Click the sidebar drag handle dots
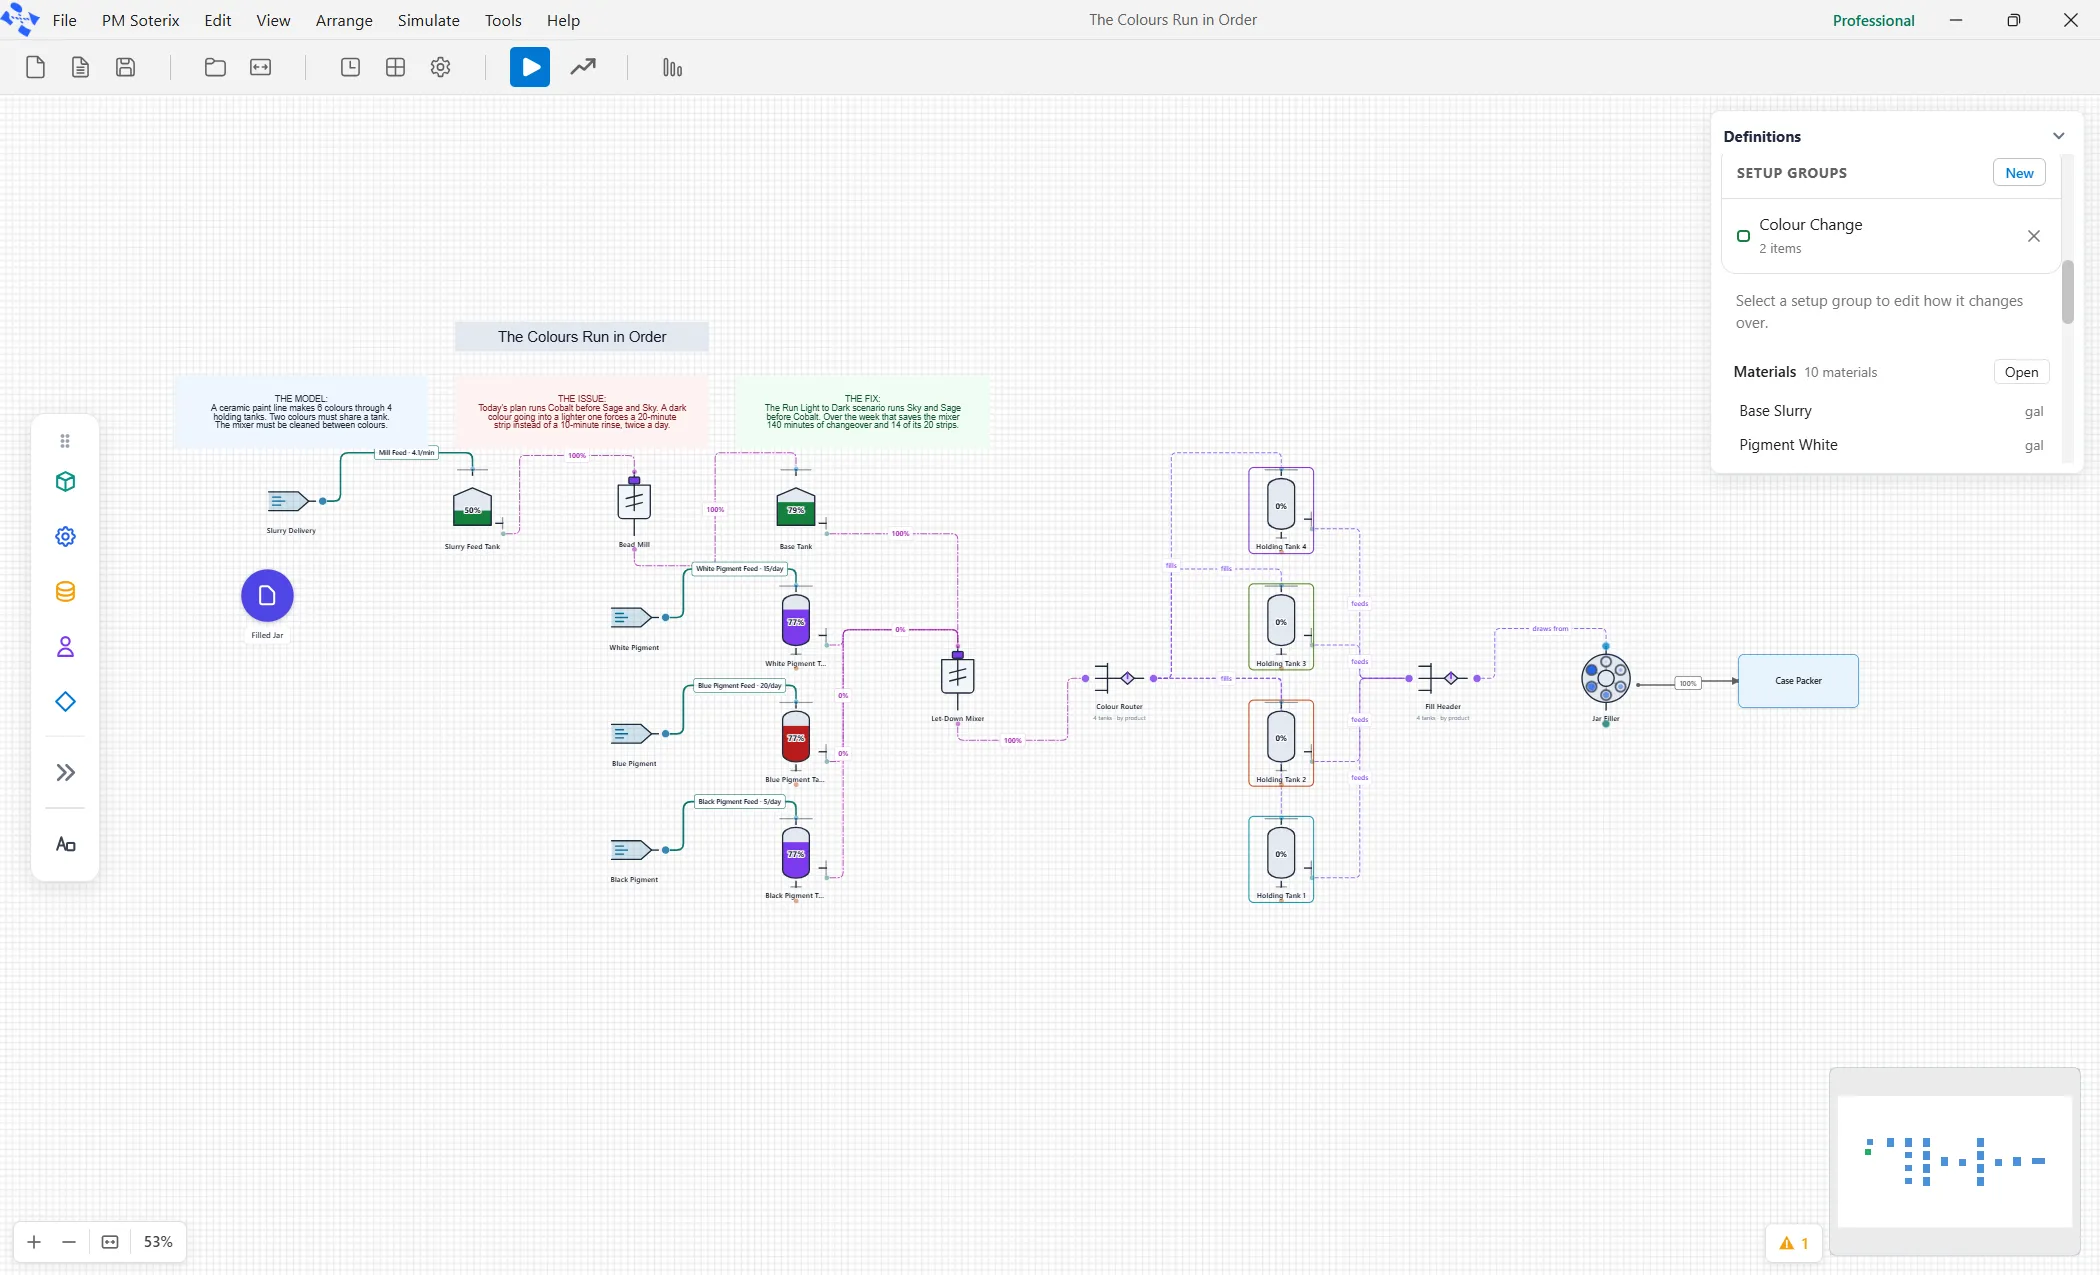The height and width of the screenshot is (1275, 2100). pos(65,441)
